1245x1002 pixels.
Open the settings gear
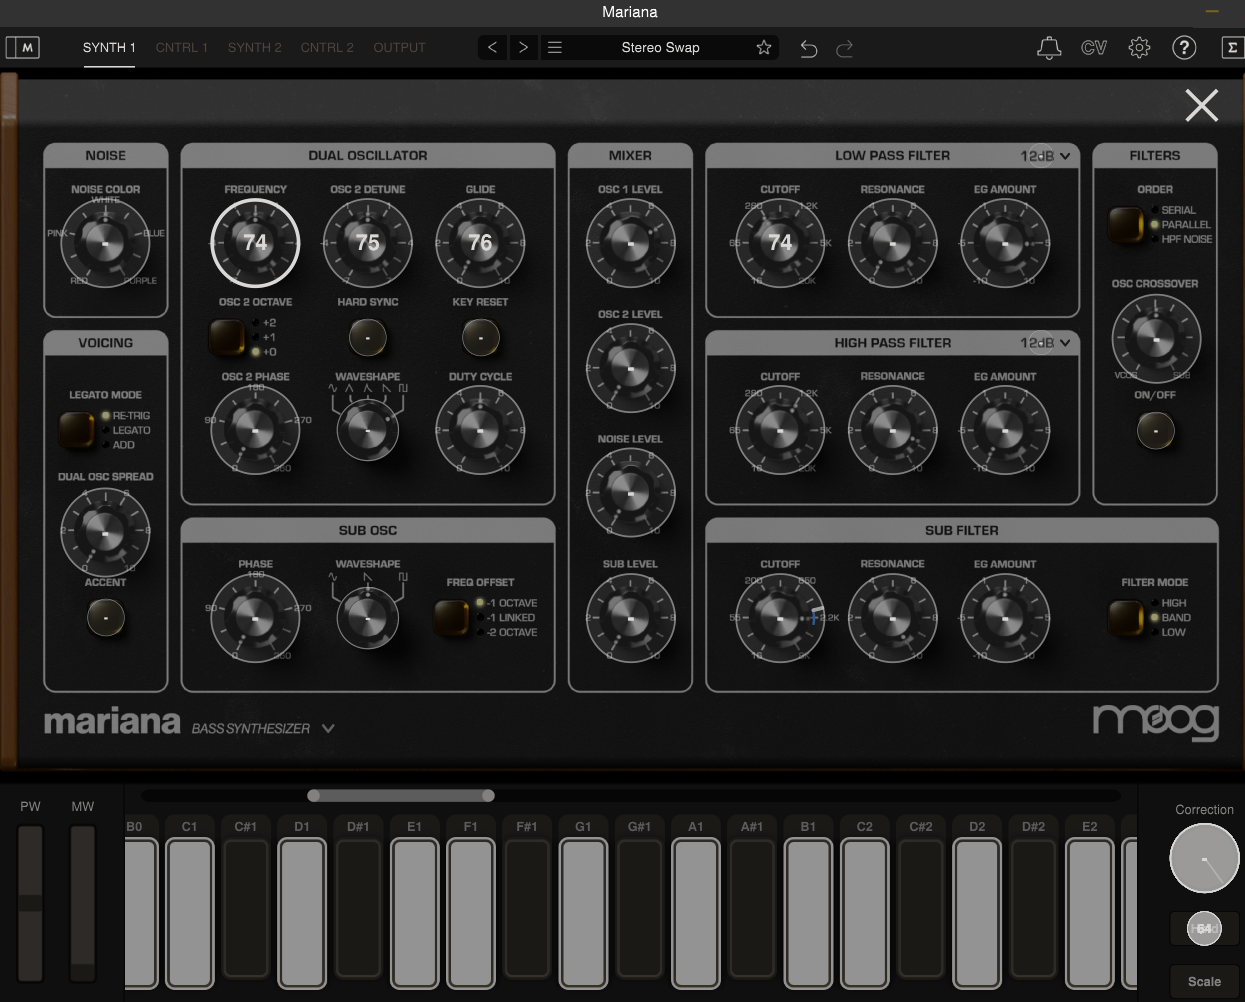tap(1139, 47)
